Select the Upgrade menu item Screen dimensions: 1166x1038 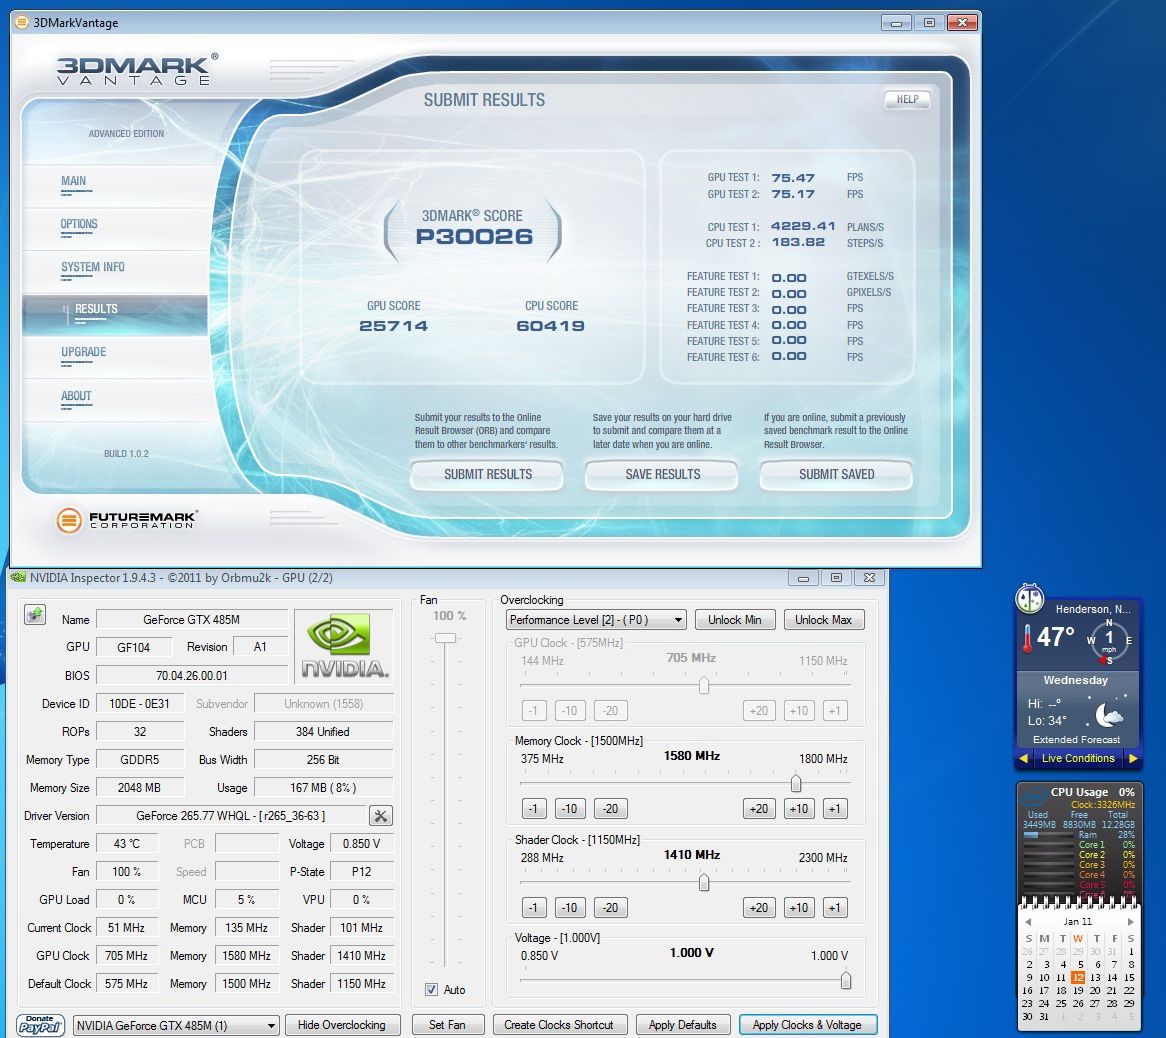click(x=83, y=352)
